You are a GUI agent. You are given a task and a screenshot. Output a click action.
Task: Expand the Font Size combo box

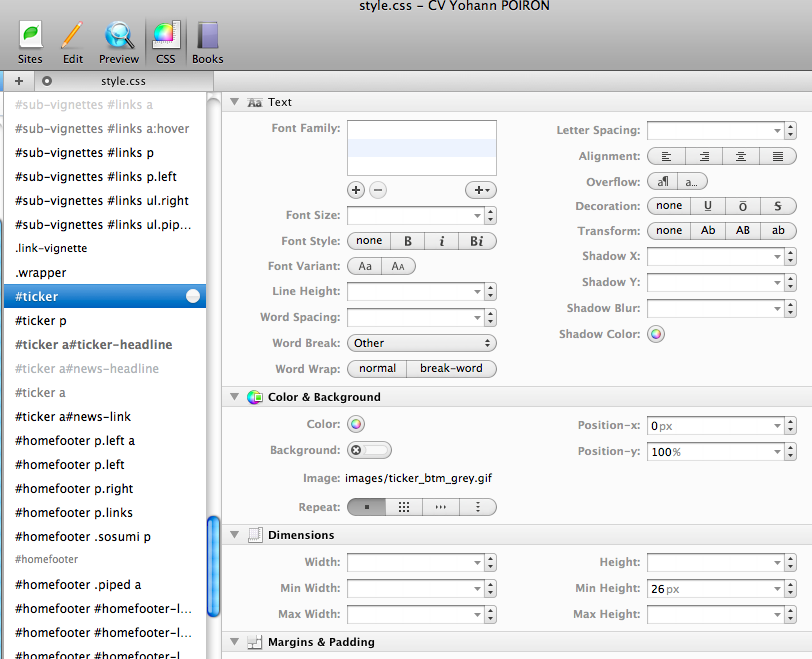476,215
